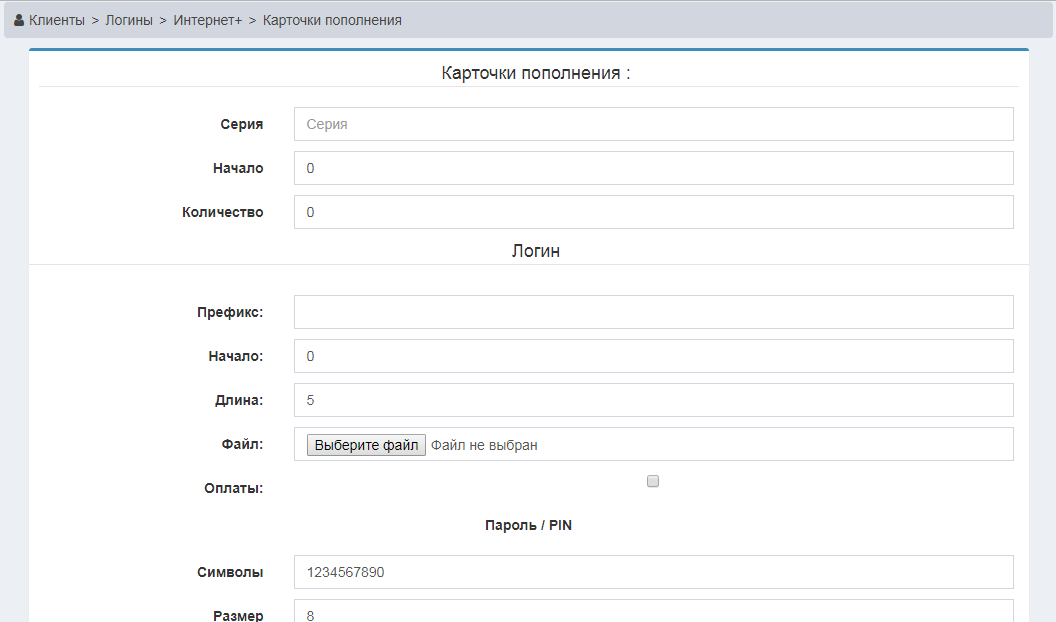Screen dimensions: 1056x622
Task: Select the Длина field containing 5
Action: click(653, 400)
